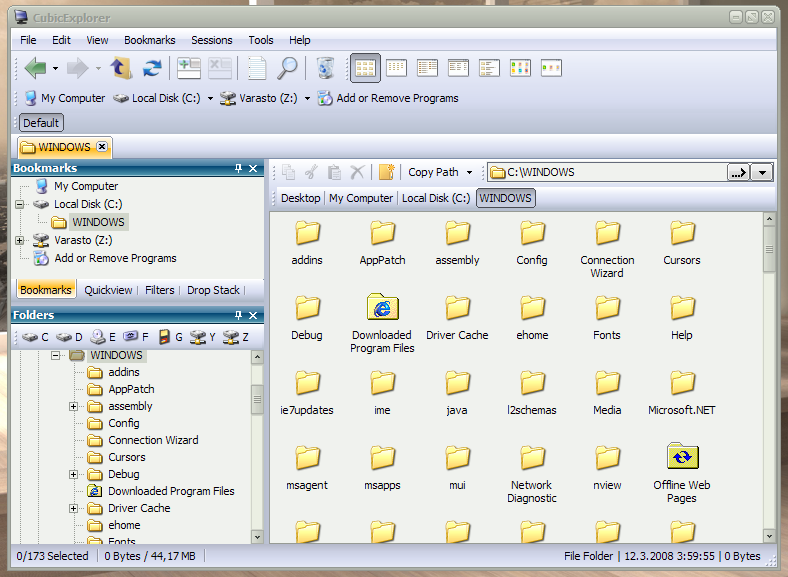This screenshot has height=577, width=788.
Task: Select the Offline Web Pages folder icon
Action: pos(682,456)
